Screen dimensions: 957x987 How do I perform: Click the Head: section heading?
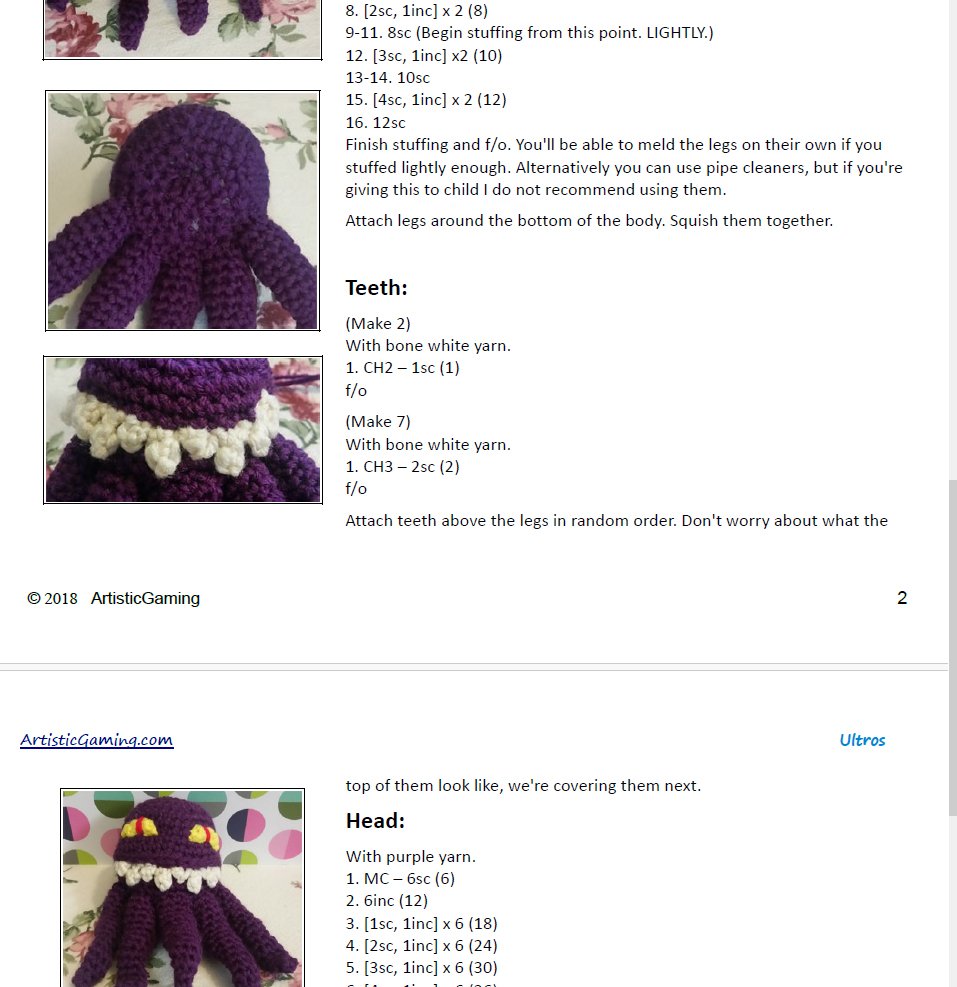pos(375,821)
